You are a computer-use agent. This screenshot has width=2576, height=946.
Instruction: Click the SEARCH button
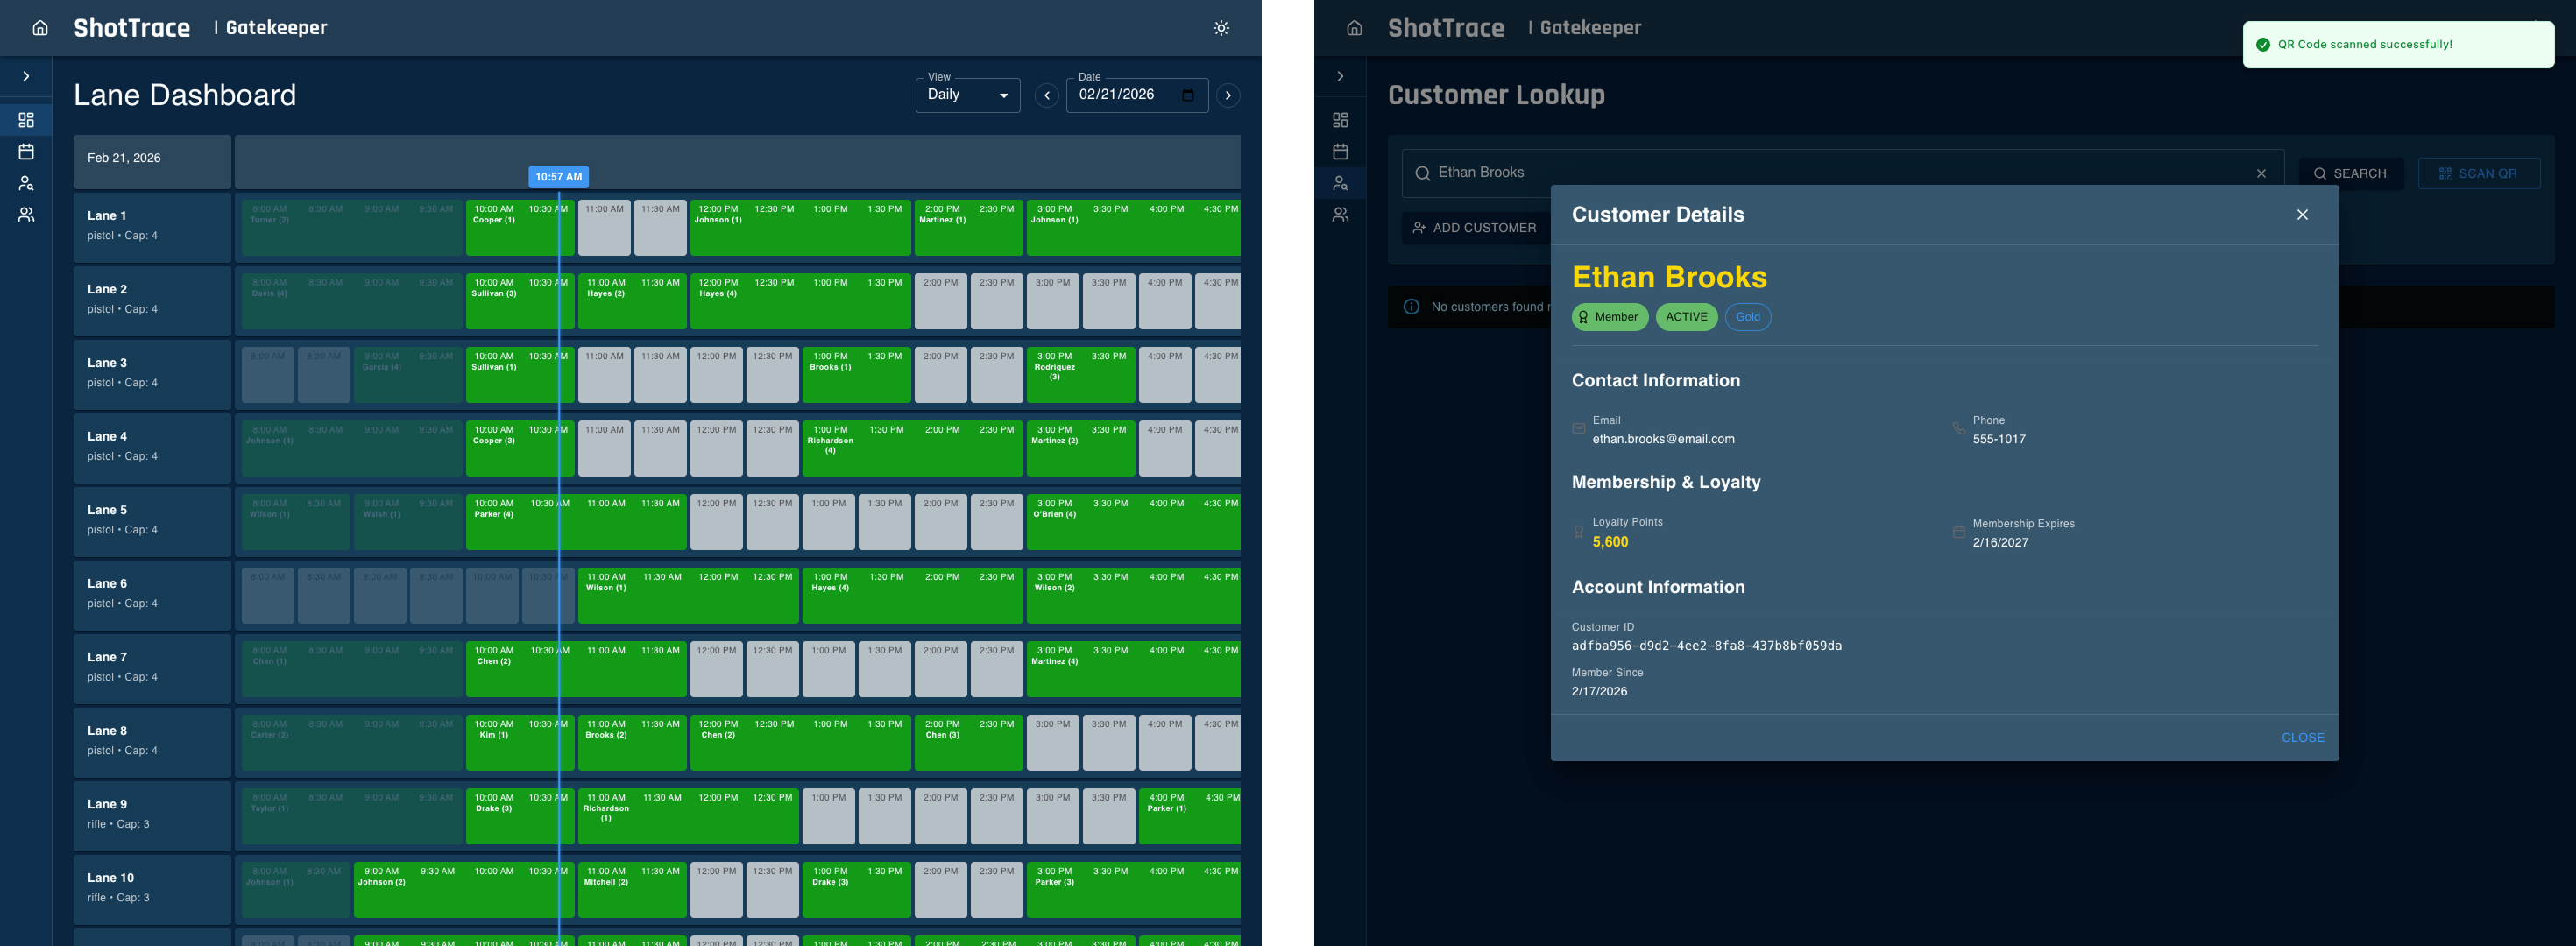(2350, 173)
